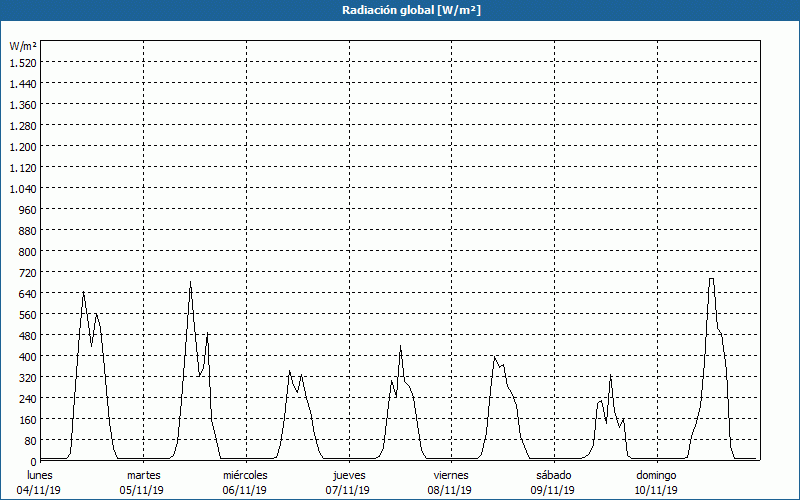Click the 'Radiación global [W/m²]' title
The width and height of the screenshot is (800, 500).
coord(411,10)
